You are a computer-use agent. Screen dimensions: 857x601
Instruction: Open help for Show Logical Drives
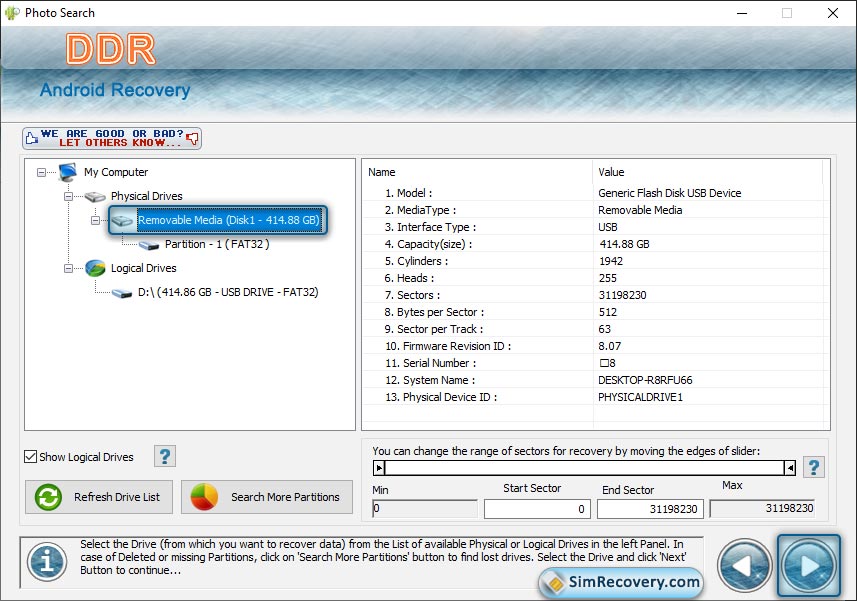point(165,456)
